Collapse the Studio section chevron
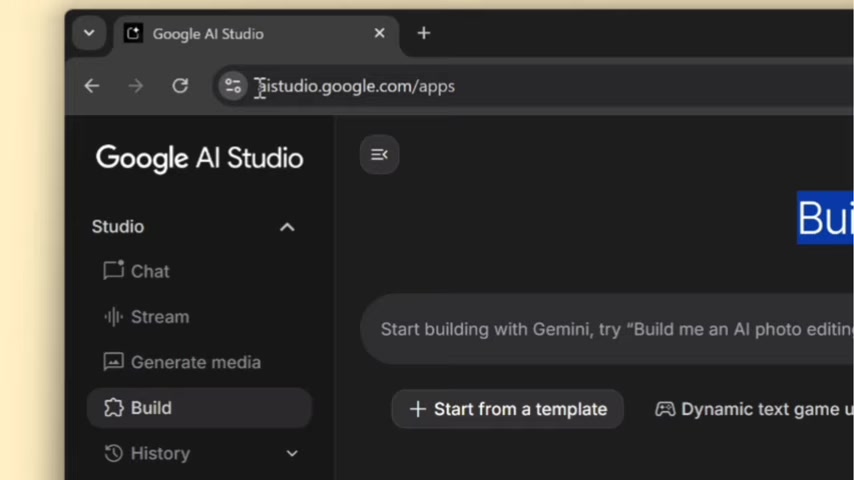The width and height of the screenshot is (854, 480). point(287,227)
